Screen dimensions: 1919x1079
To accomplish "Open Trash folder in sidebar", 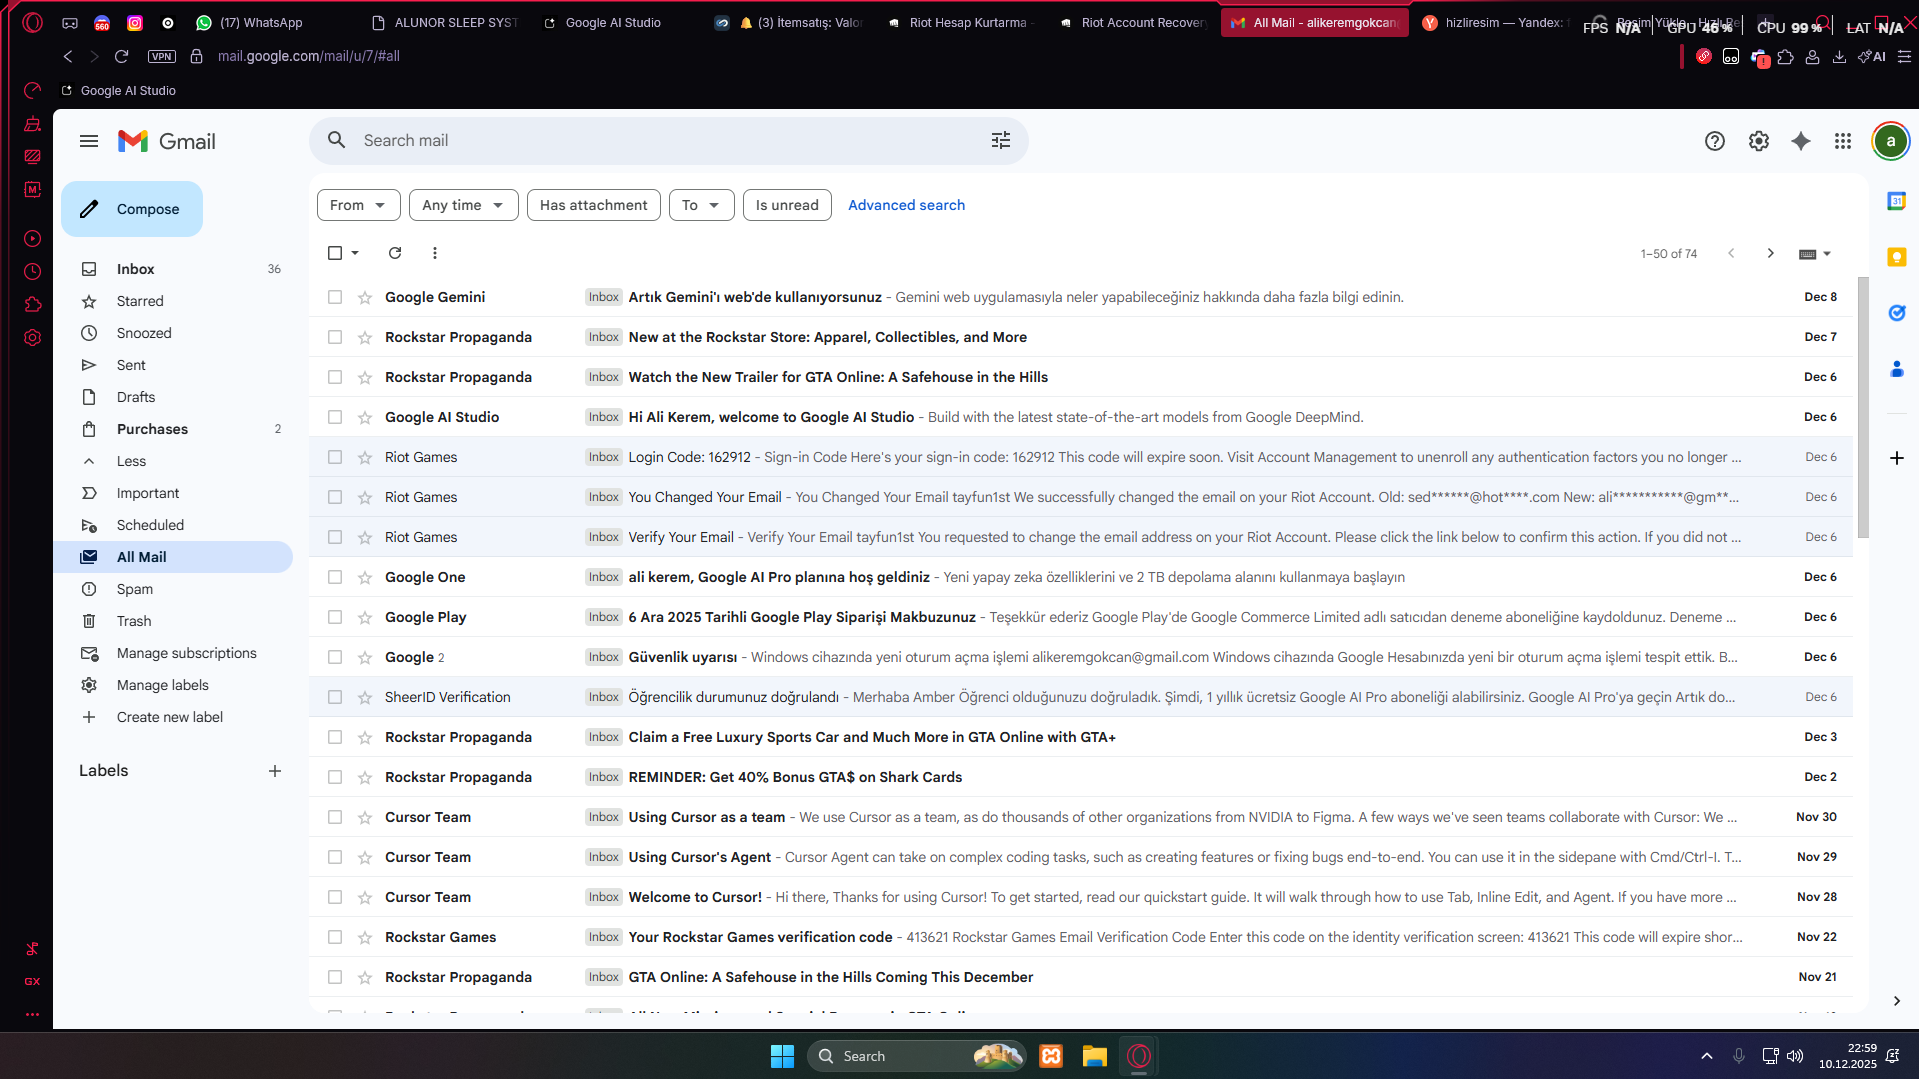I will (172, 621).
